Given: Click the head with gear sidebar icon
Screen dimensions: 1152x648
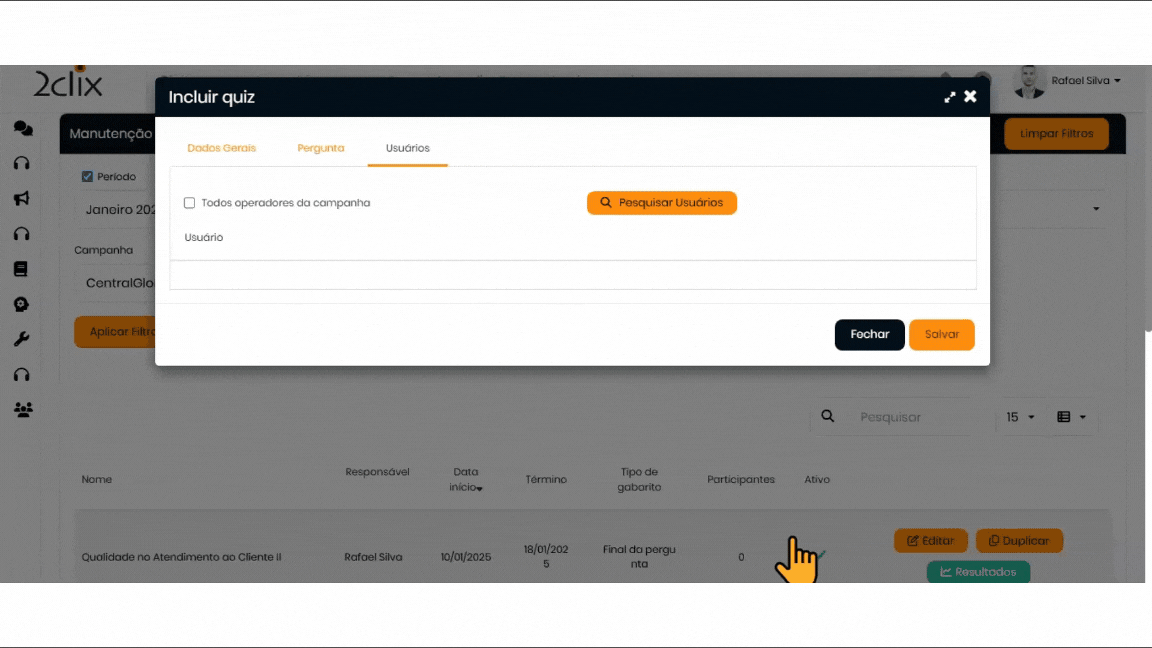Looking at the screenshot, I should point(21,305).
